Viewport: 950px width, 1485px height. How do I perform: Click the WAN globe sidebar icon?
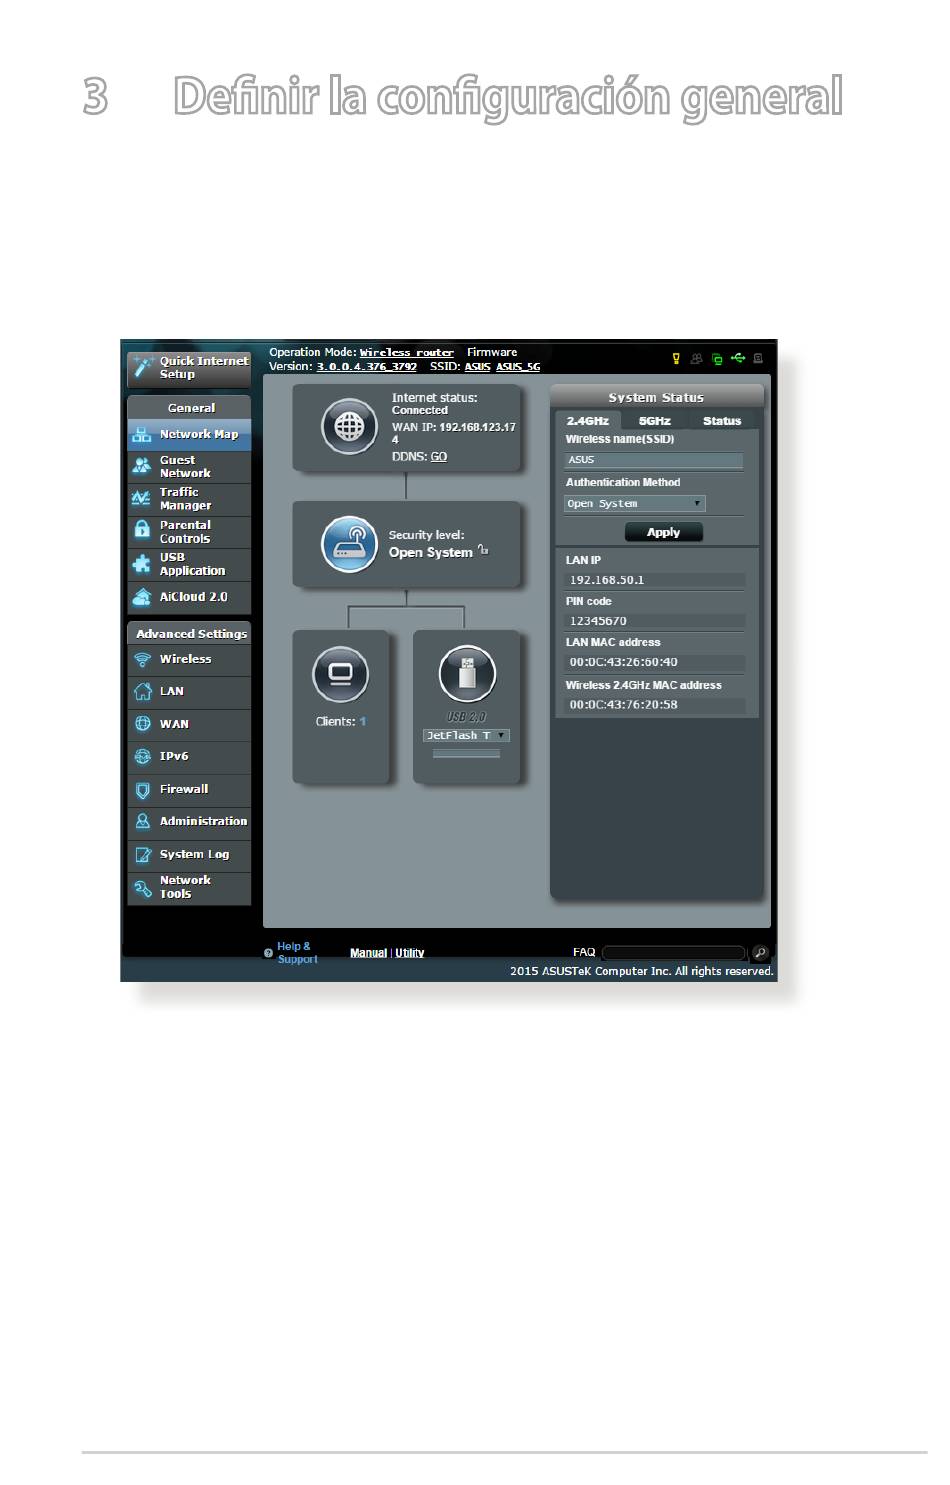(143, 724)
